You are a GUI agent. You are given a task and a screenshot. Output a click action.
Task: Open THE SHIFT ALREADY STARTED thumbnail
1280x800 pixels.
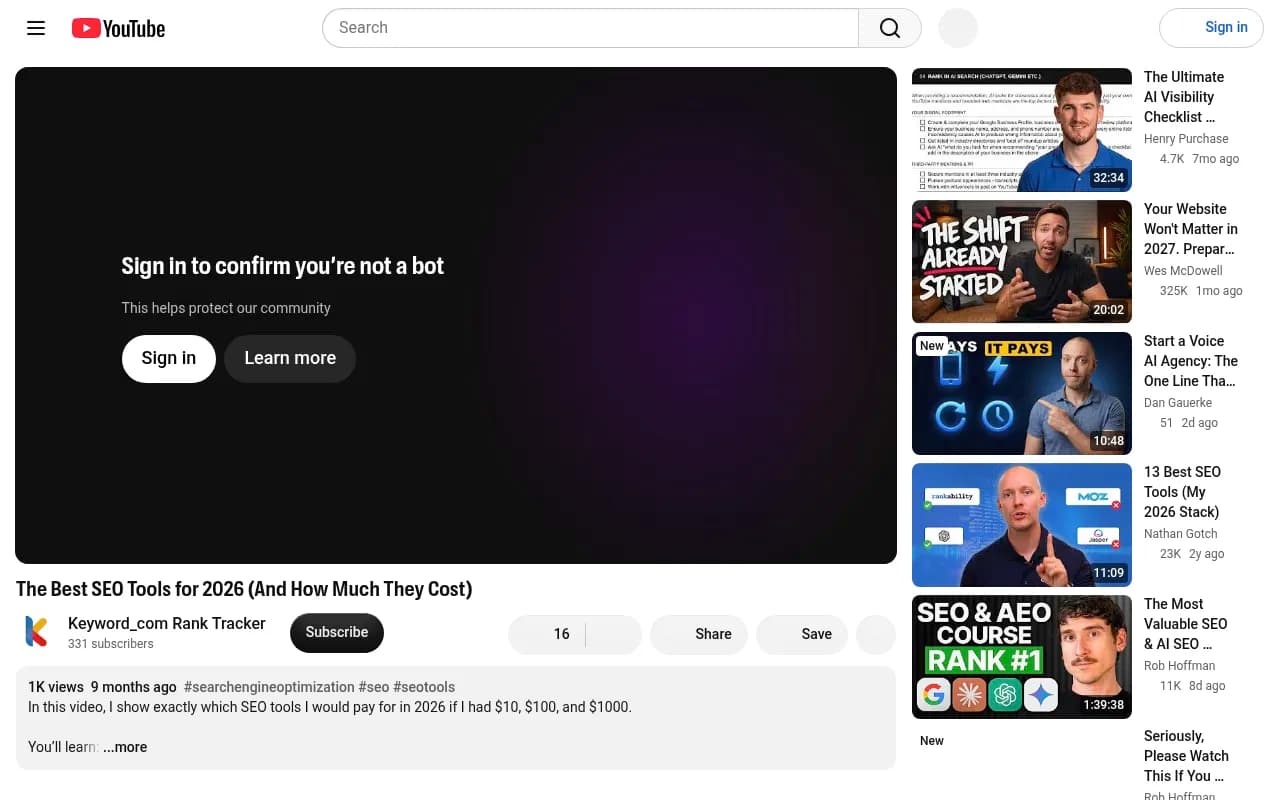click(x=1022, y=262)
